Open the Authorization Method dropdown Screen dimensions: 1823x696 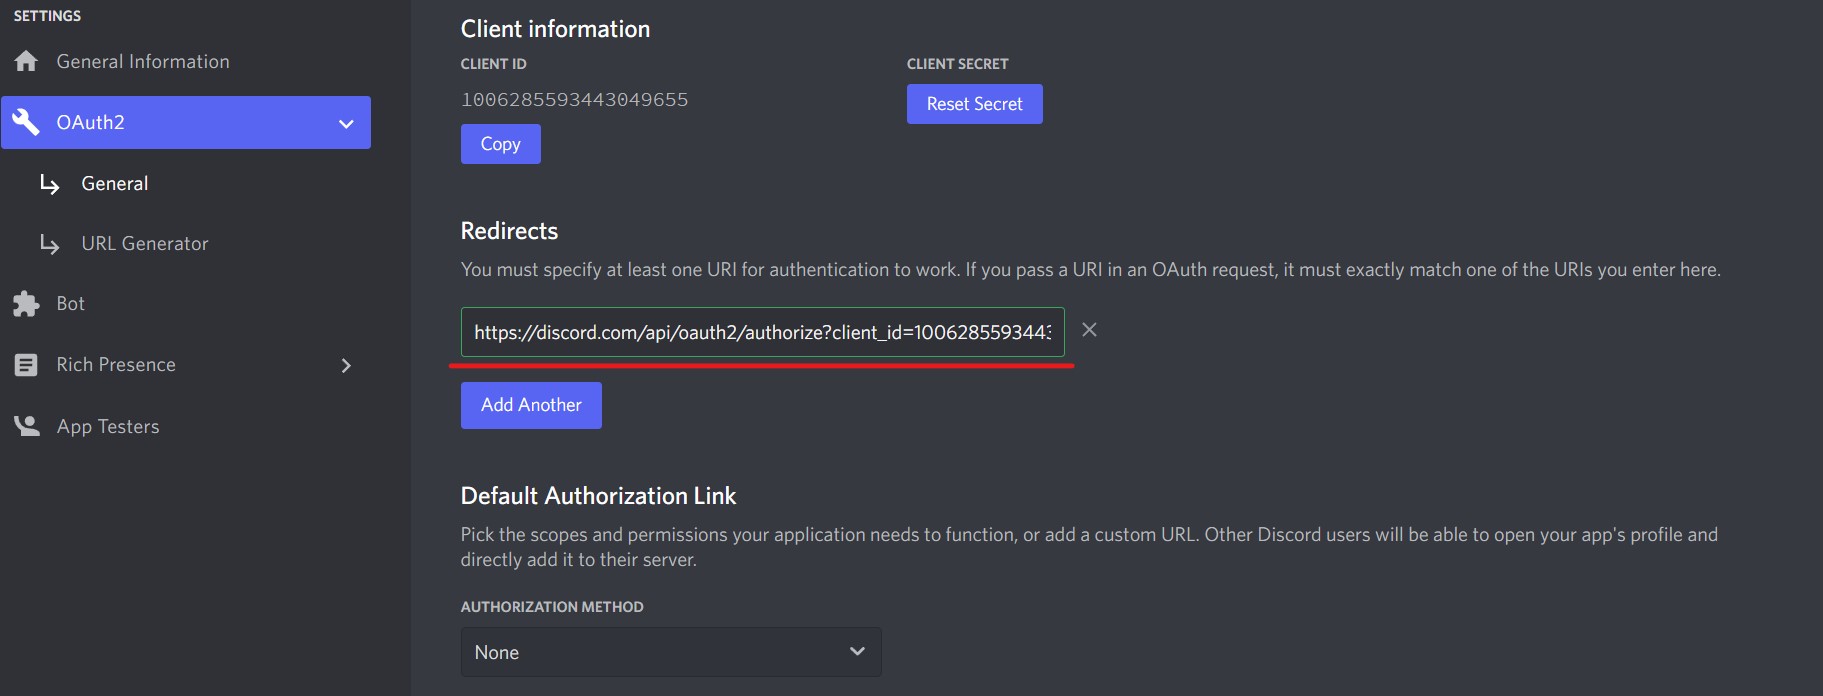click(671, 652)
